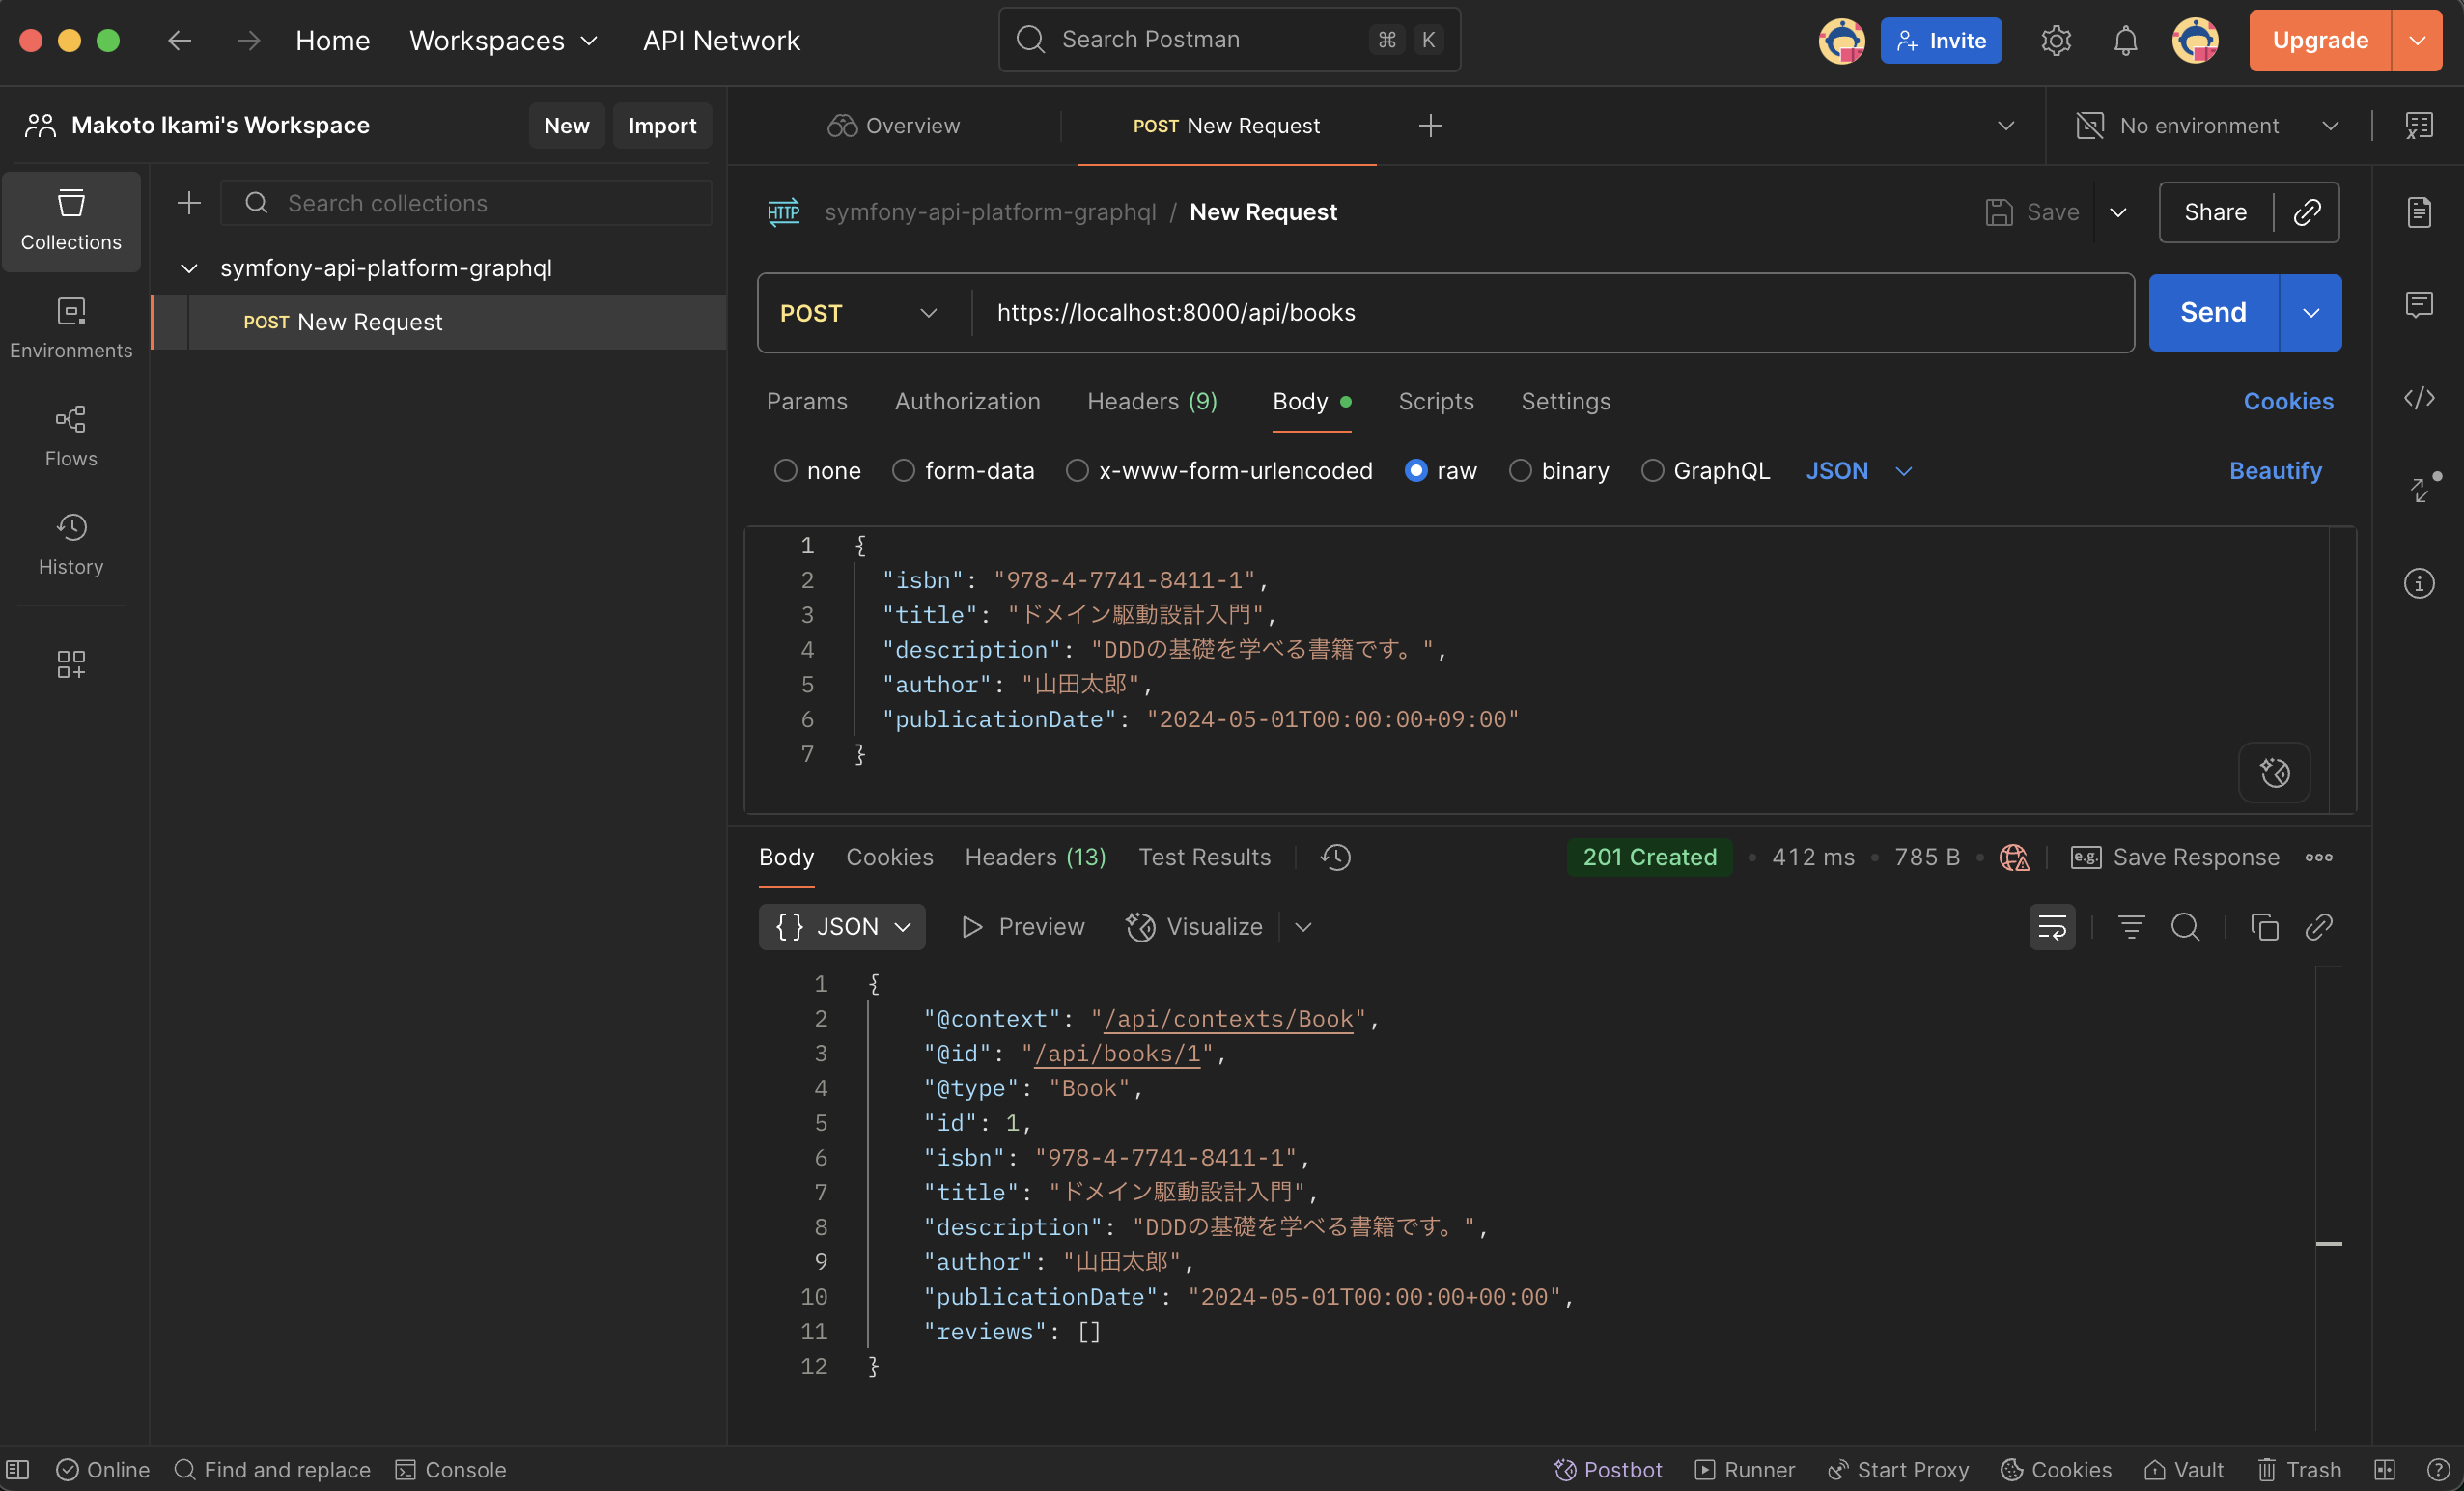The image size is (2464, 1491).
Task: Toggle word wrap in response viewer
Action: pos(2052,927)
